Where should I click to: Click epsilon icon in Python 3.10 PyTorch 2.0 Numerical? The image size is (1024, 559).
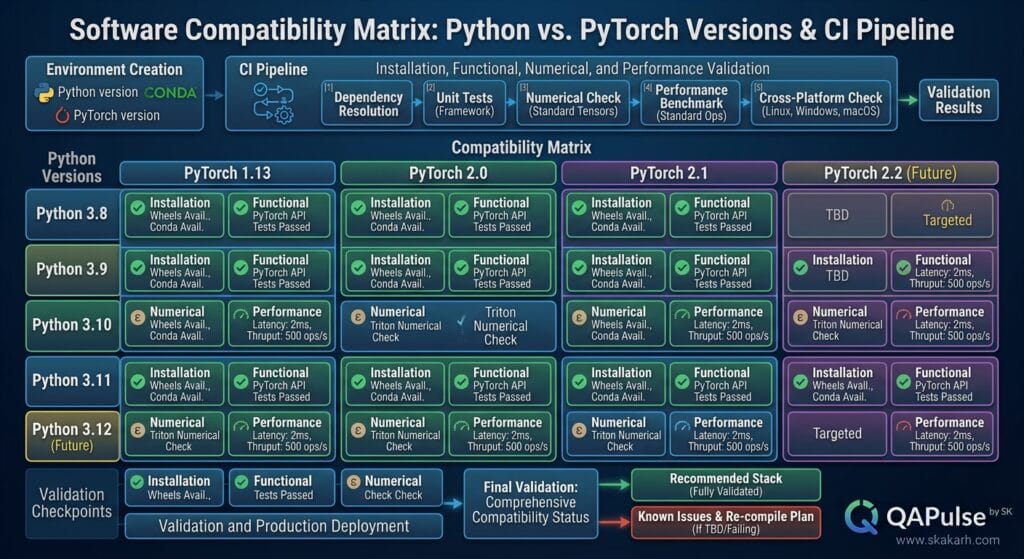(x=358, y=317)
